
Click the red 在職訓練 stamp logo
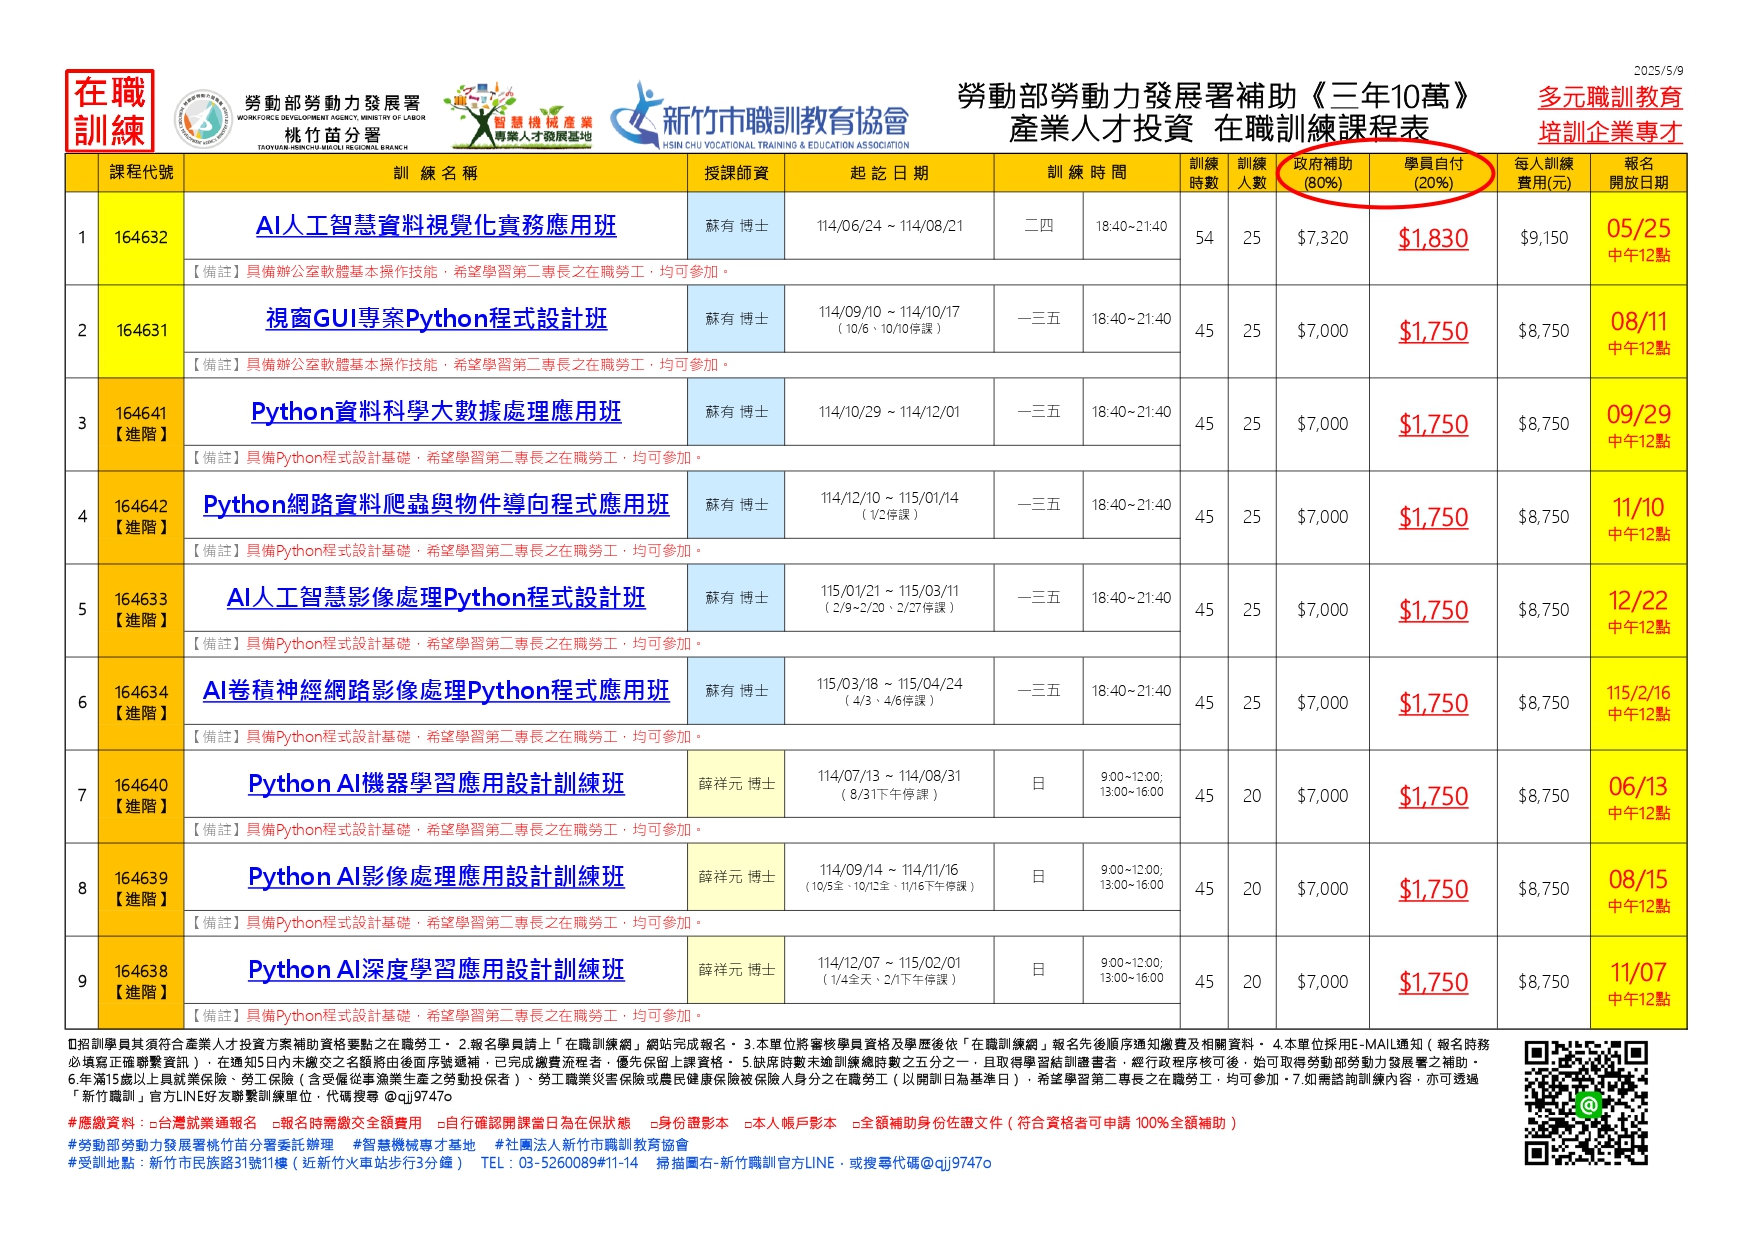pos(110,110)
